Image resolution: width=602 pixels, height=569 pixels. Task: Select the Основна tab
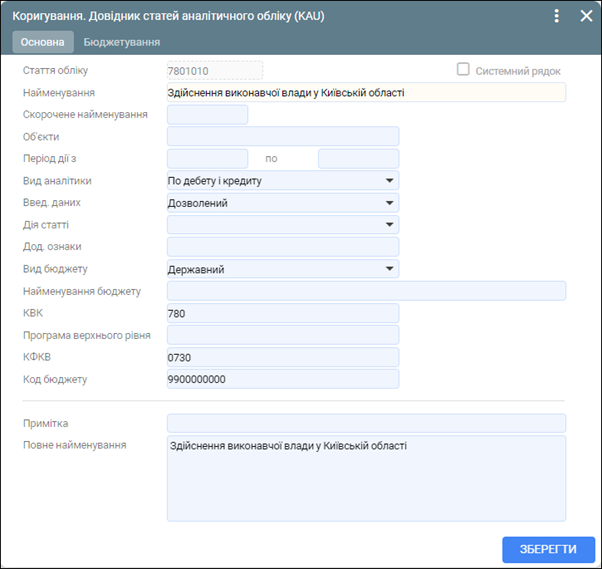click(x=43, y=42)
